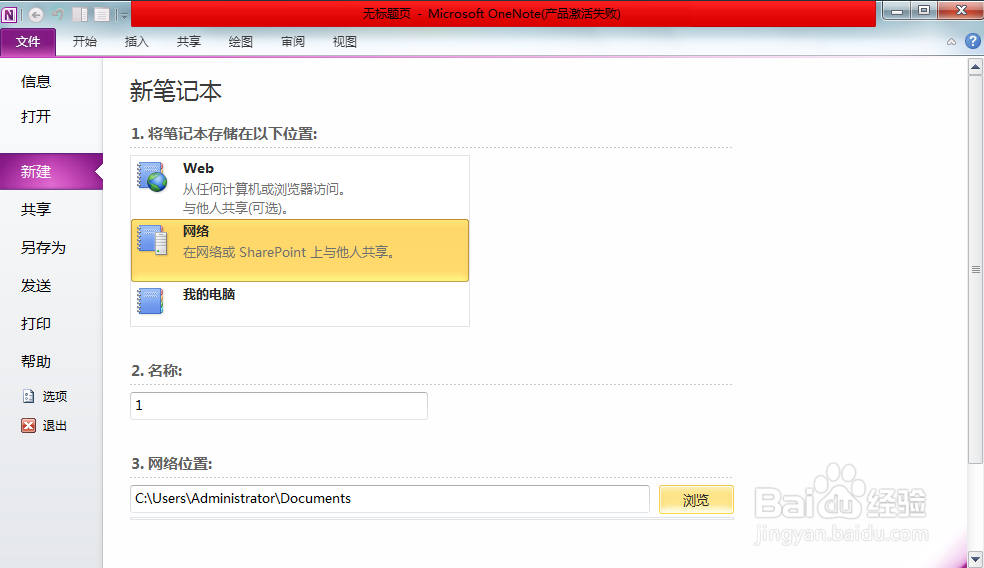Click the Full Page View icon
The height and width of the screenshot is (568, 984).
(102, 14)
